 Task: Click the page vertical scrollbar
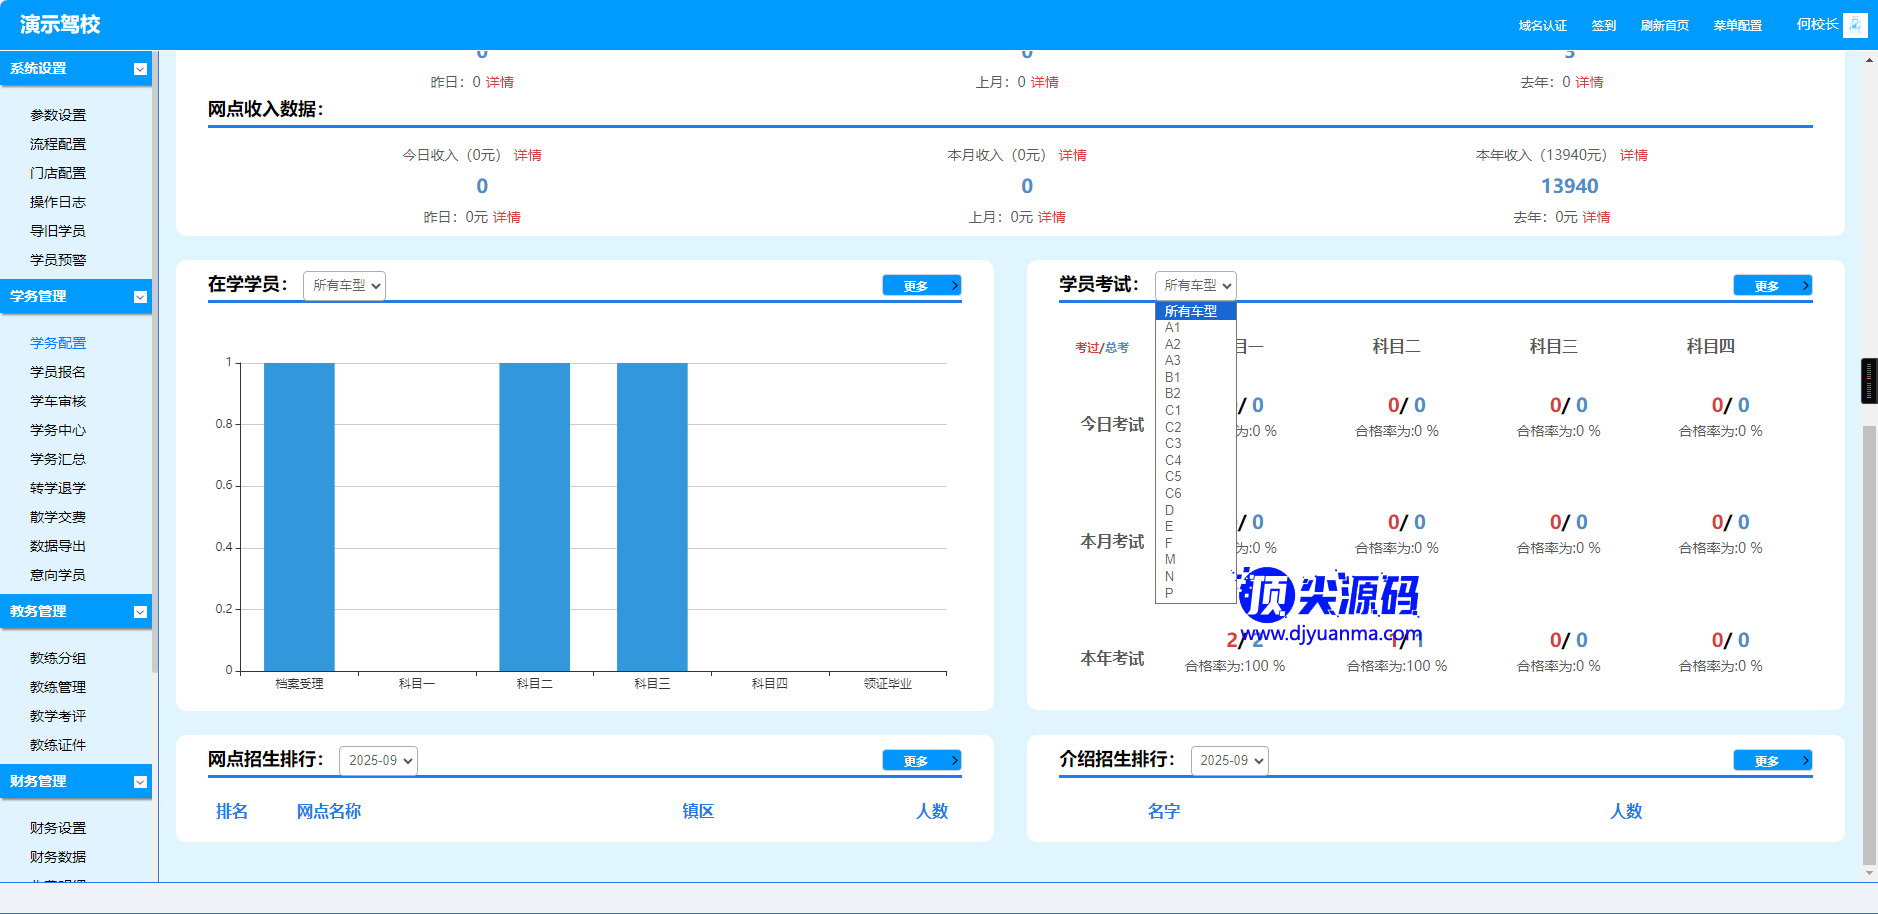[x=1869, y=640]
